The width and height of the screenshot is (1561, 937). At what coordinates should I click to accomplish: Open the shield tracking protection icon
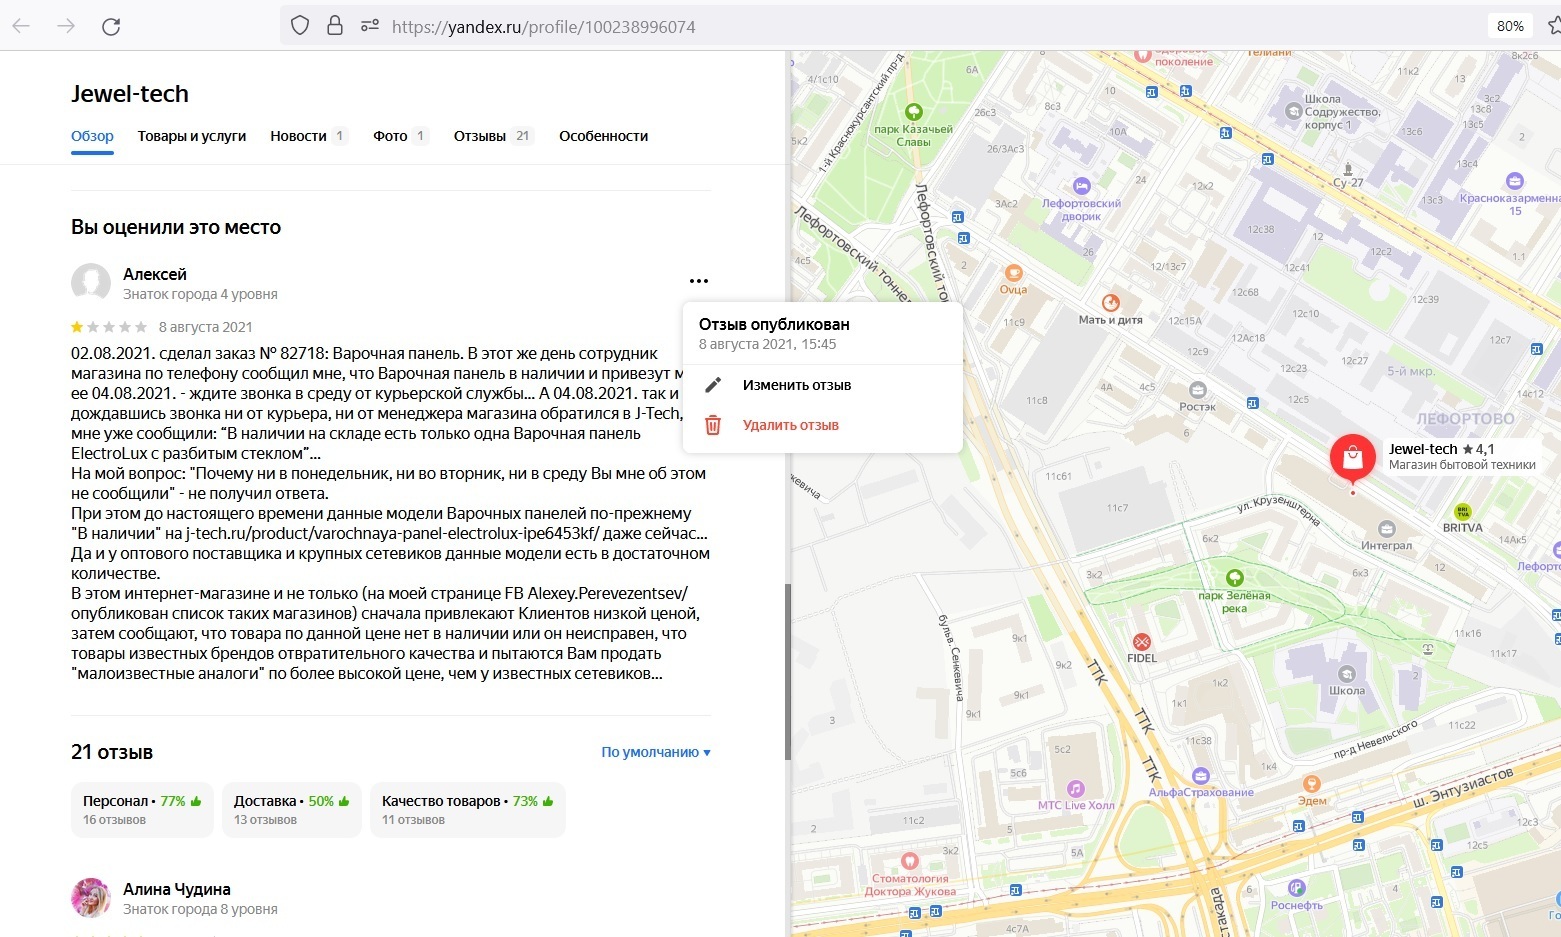coord(300,26)
